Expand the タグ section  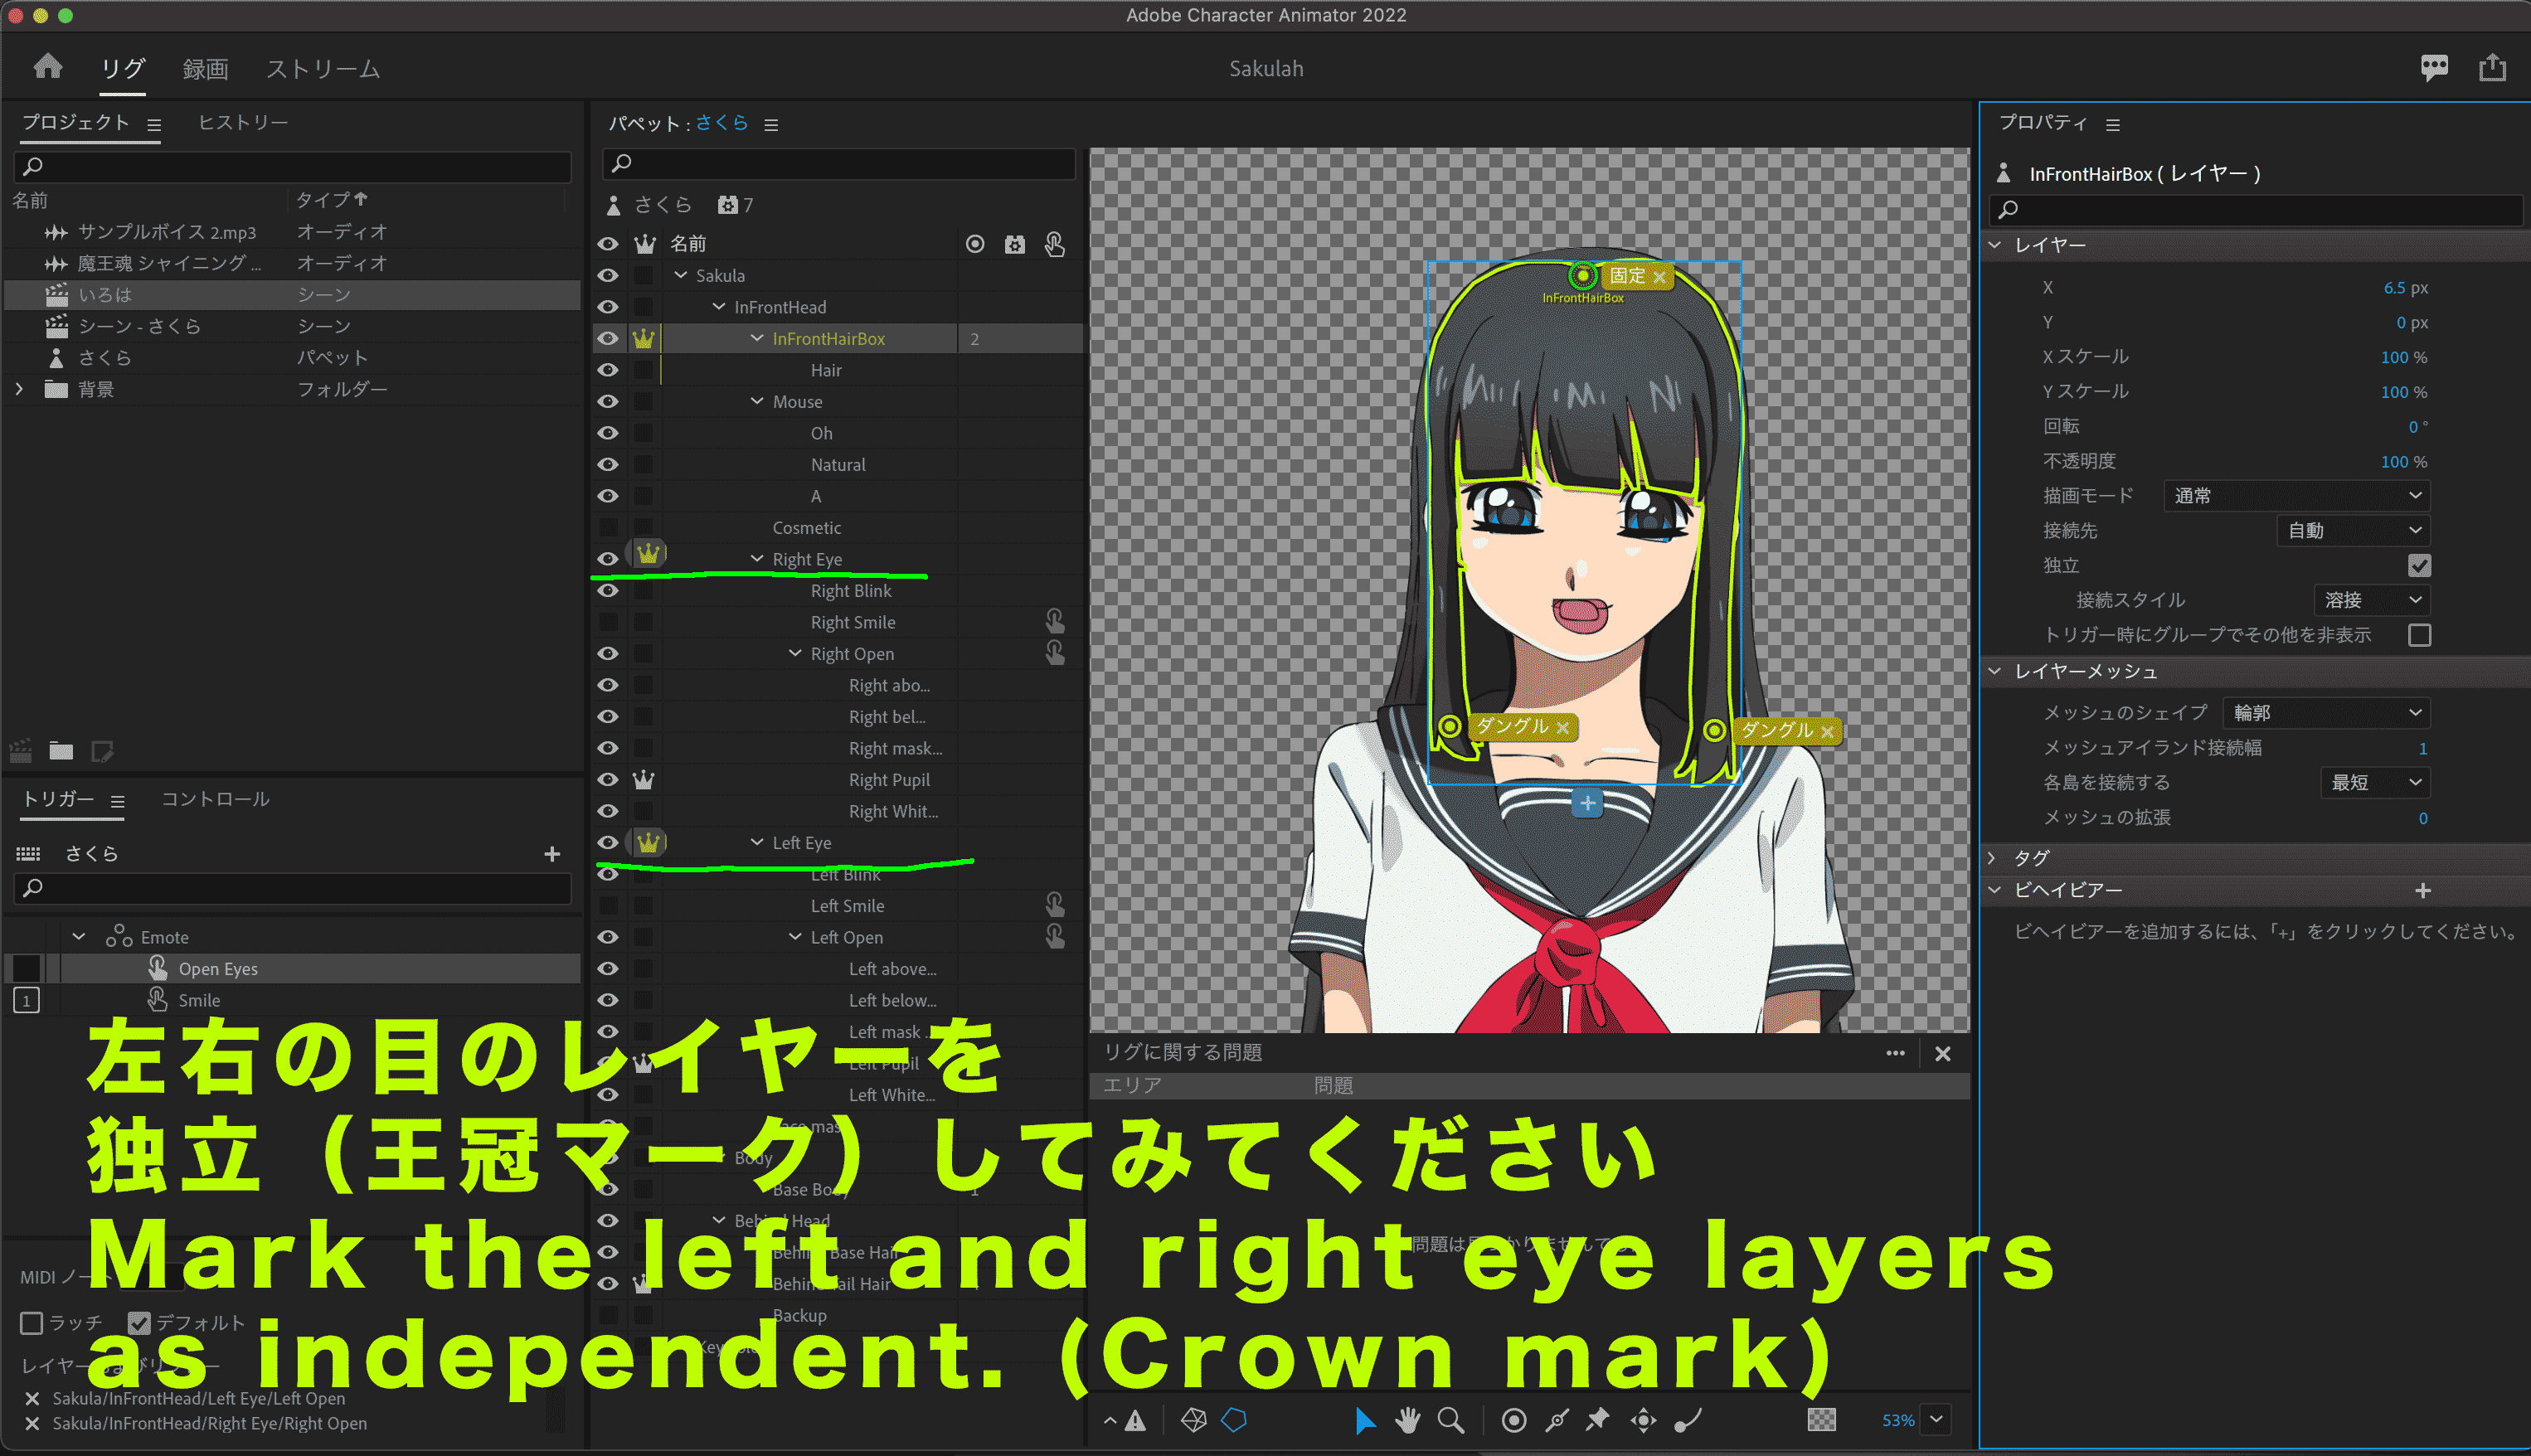(x=1993, y=858)
